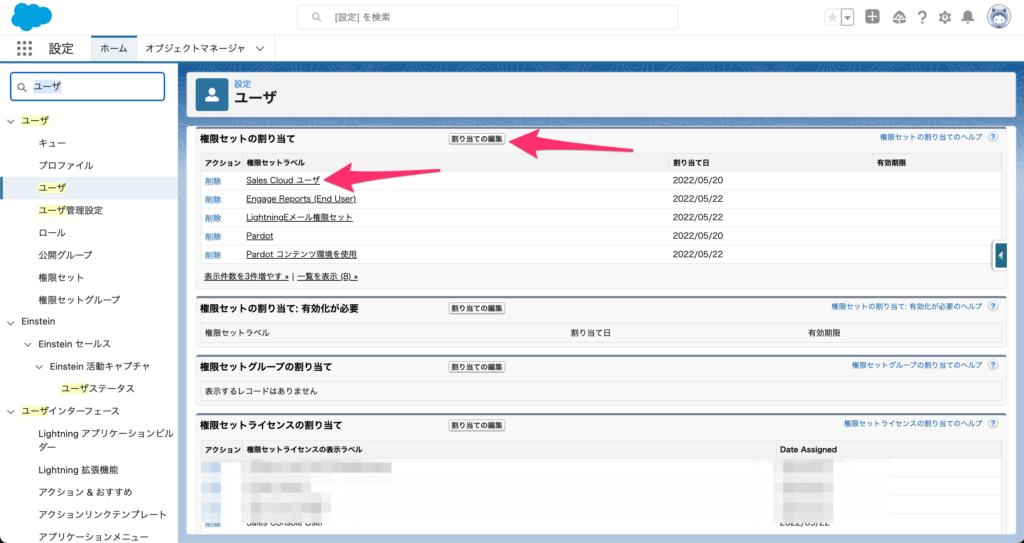Open the user avatar profile menu
Viewport: 1024px width, 543px height.
click(x=999, y=18)
